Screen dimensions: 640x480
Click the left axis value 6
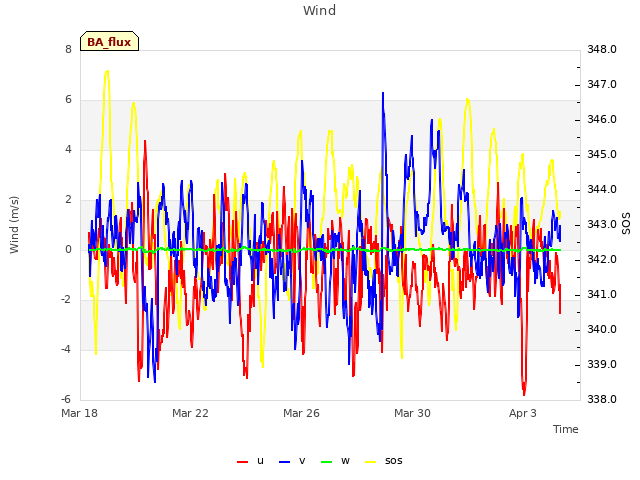68,100
